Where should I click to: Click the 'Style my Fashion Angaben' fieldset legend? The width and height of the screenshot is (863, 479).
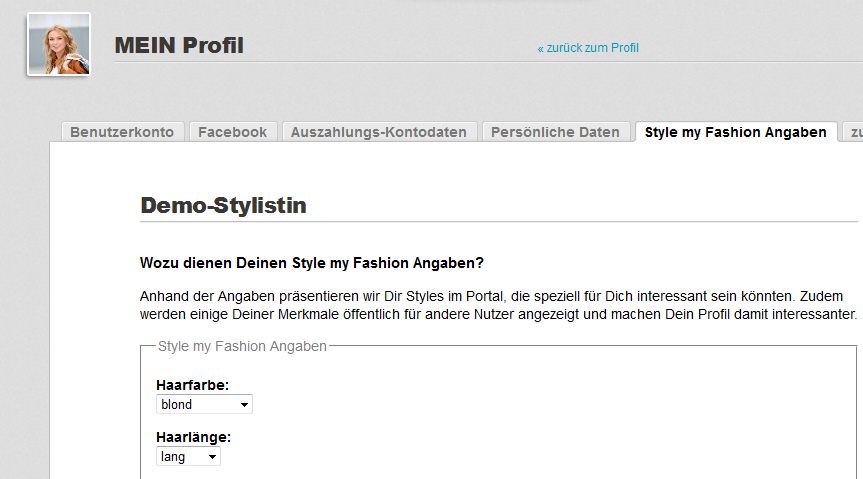(243, 346)
